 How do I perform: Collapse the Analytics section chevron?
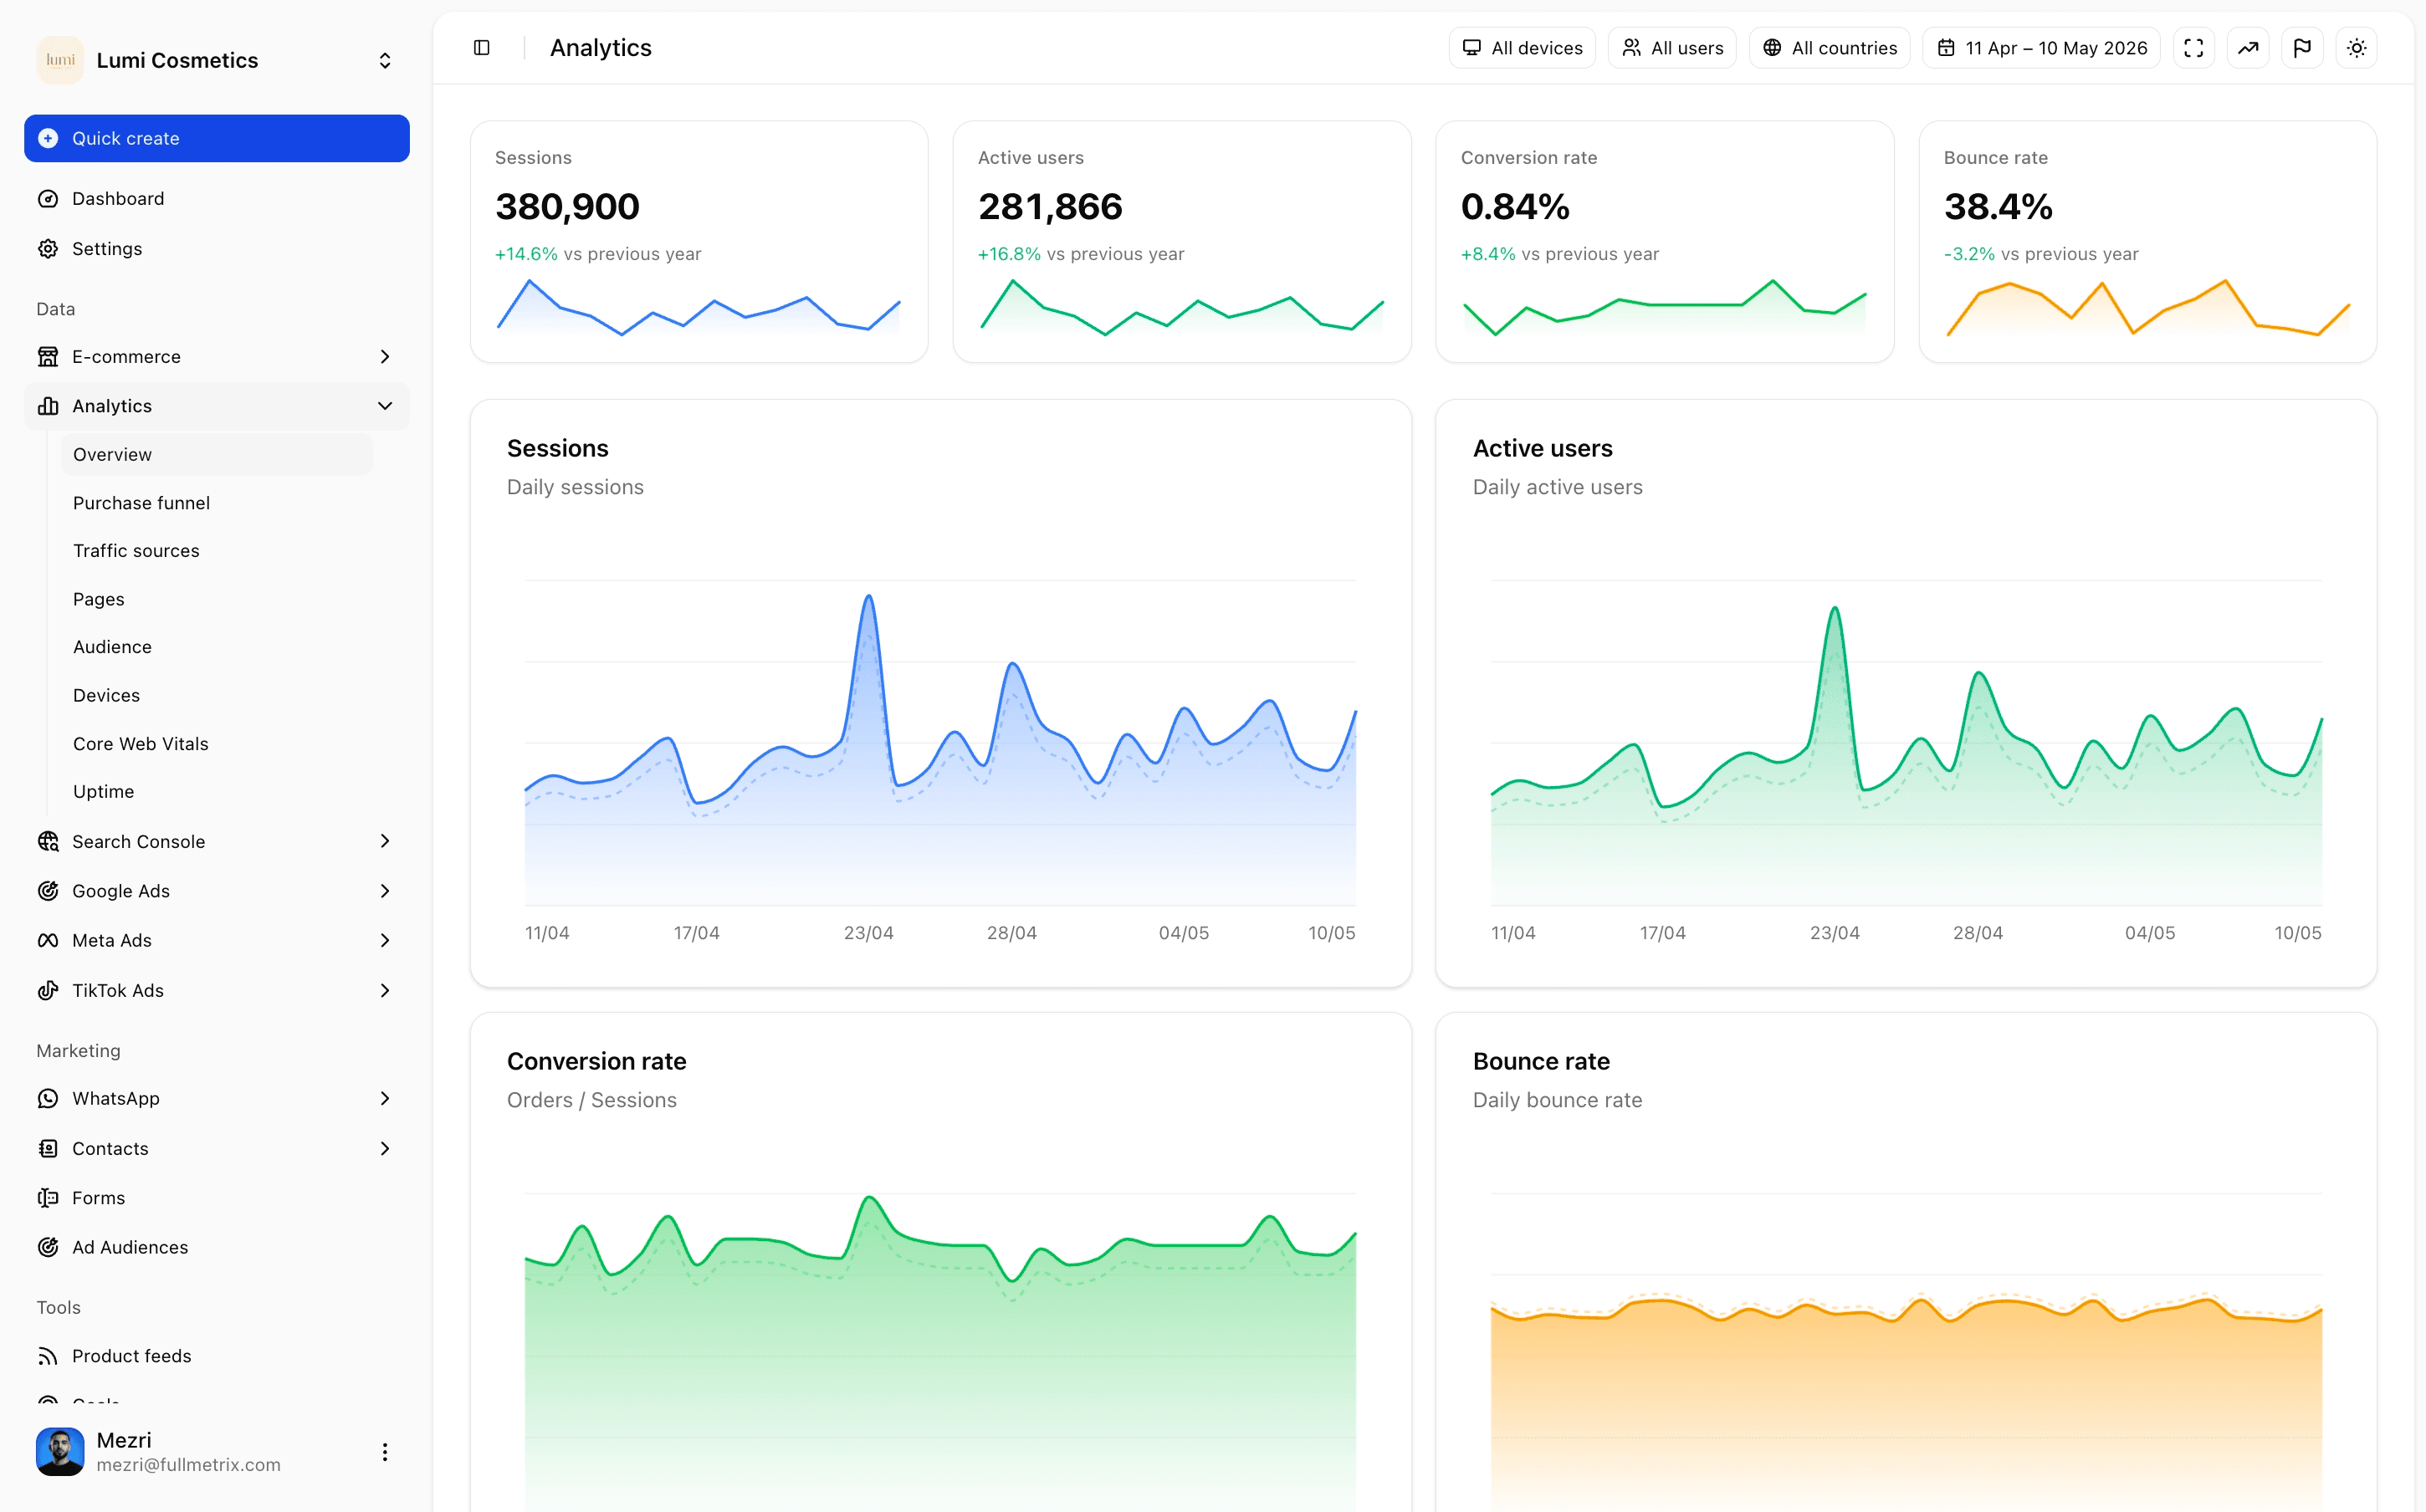(385, 406)
